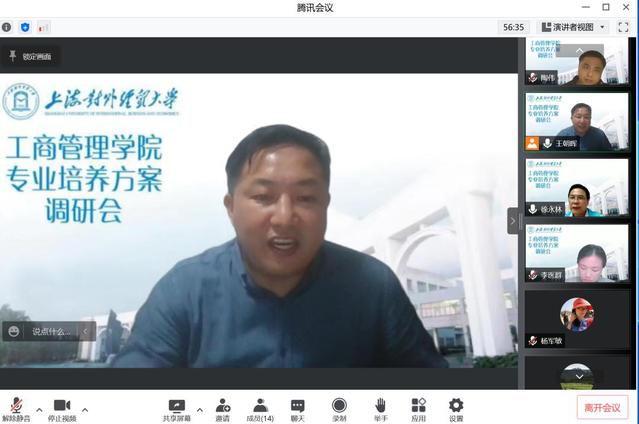639x424 pixels.
Task: Click the meeting info icon
Action: tap(7, 27)
